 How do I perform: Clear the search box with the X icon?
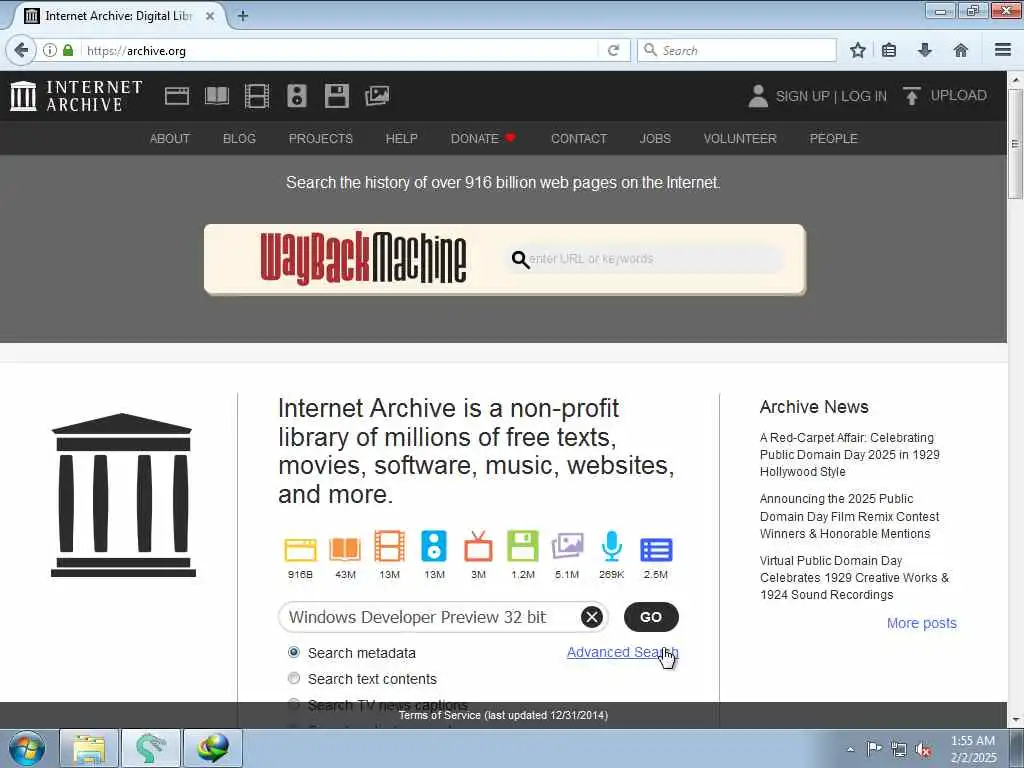(592, 616)
